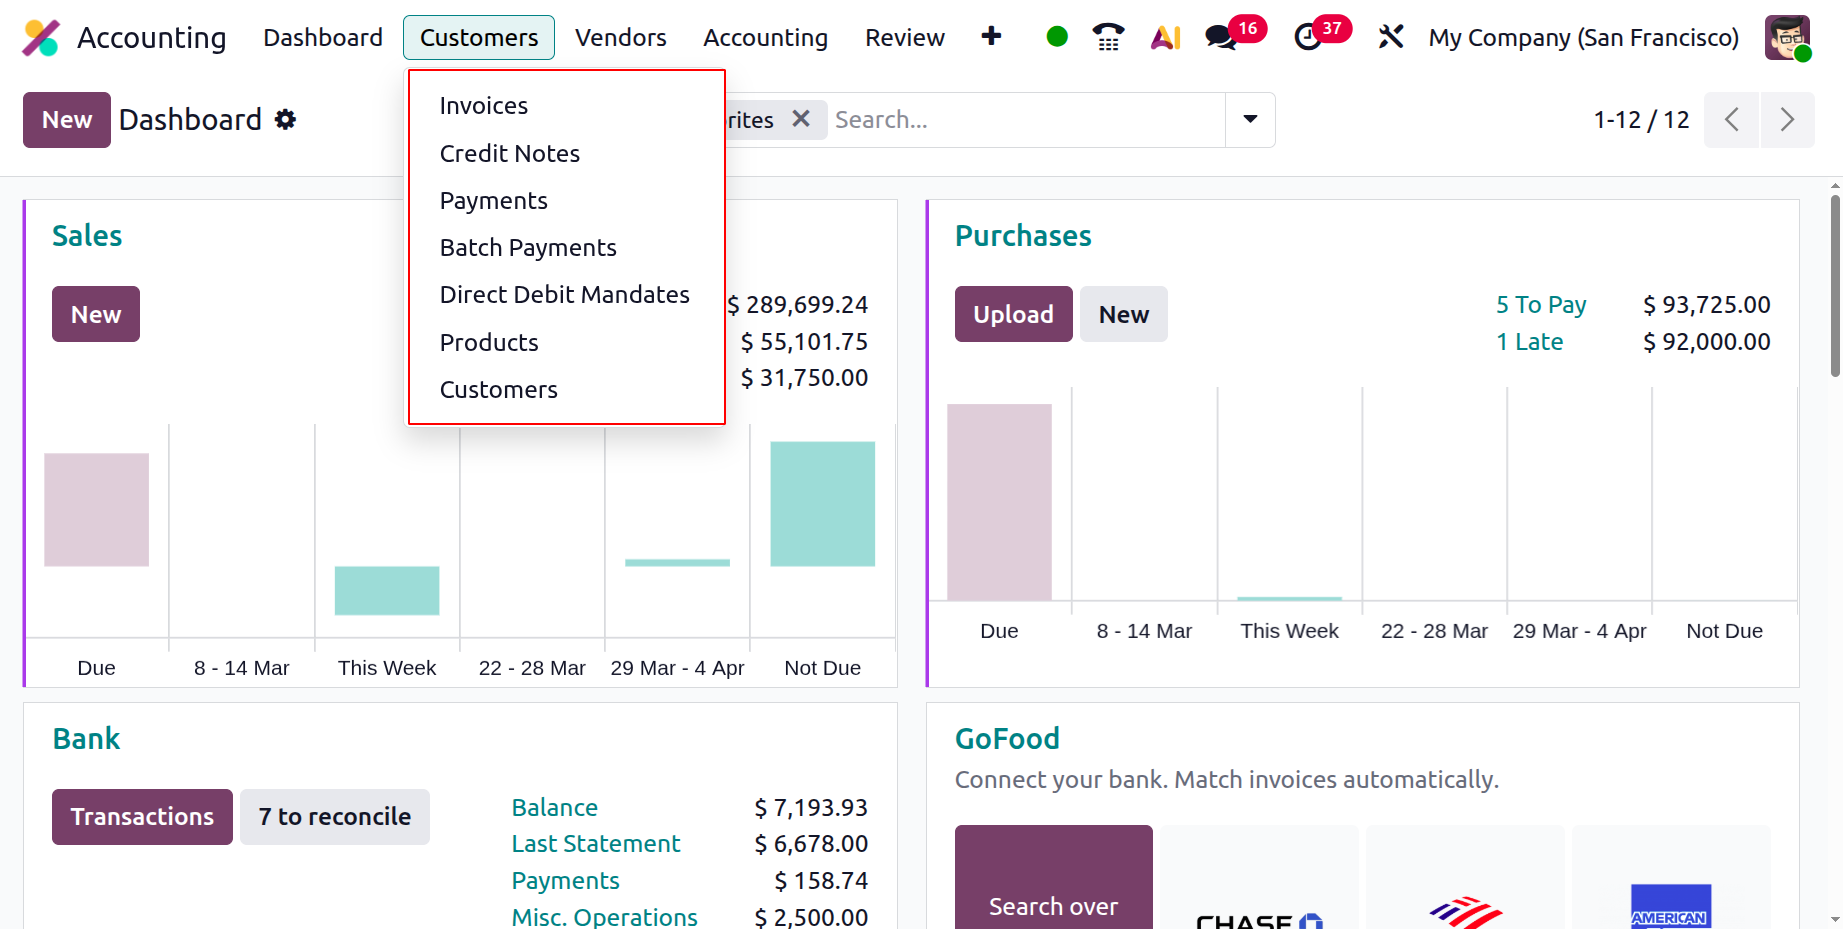This screenshot has height=929, width=1843.
Task: Open the VoIP phone icon
Action: (1108, 37)
